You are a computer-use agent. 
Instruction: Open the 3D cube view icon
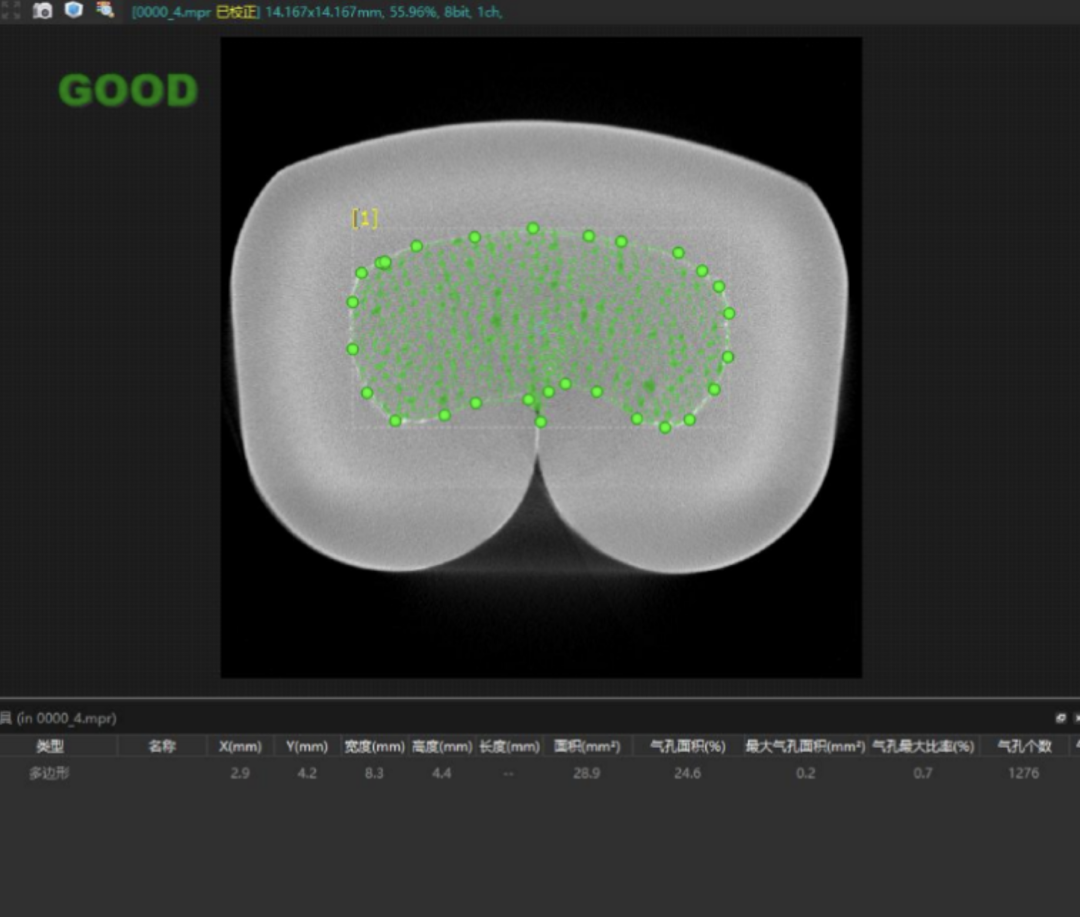[74, 10]
